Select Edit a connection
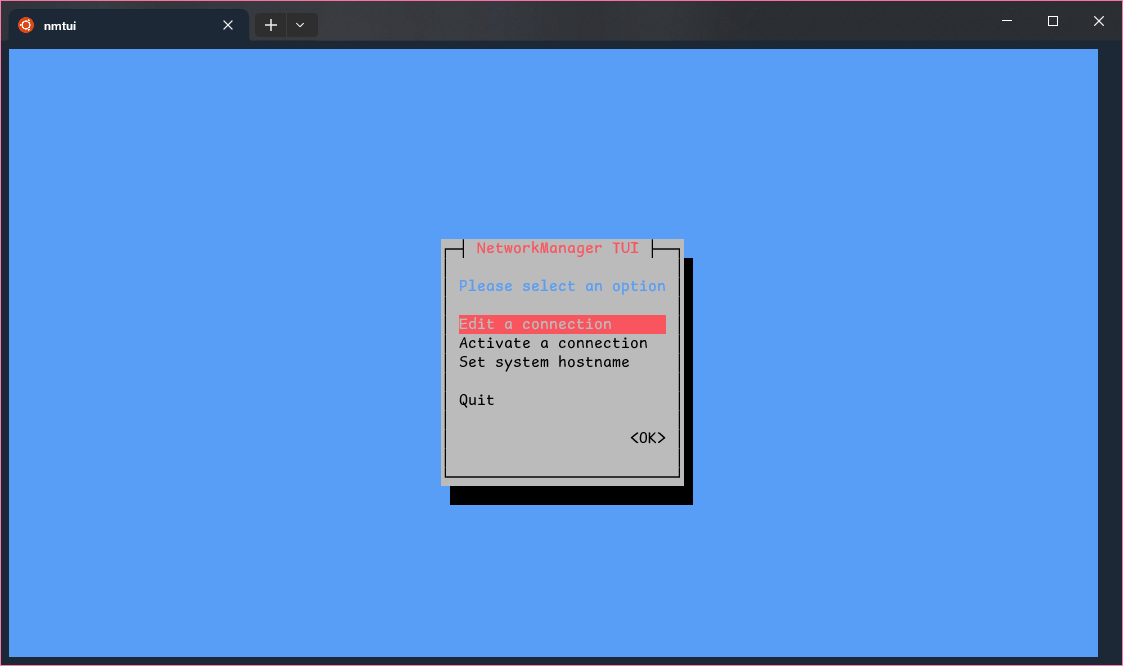 click(535, 324)
